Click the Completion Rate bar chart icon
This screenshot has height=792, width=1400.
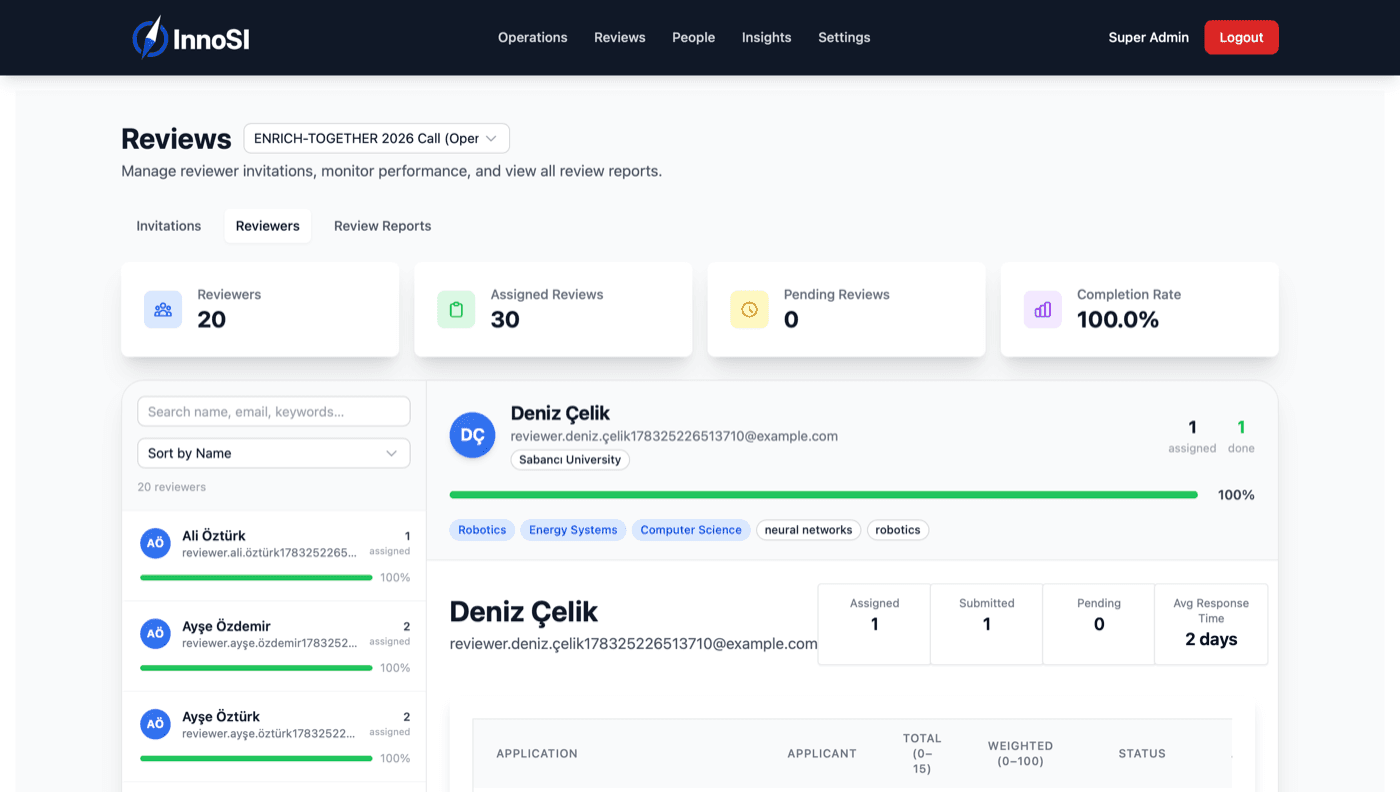click(x=1043, y=310)
